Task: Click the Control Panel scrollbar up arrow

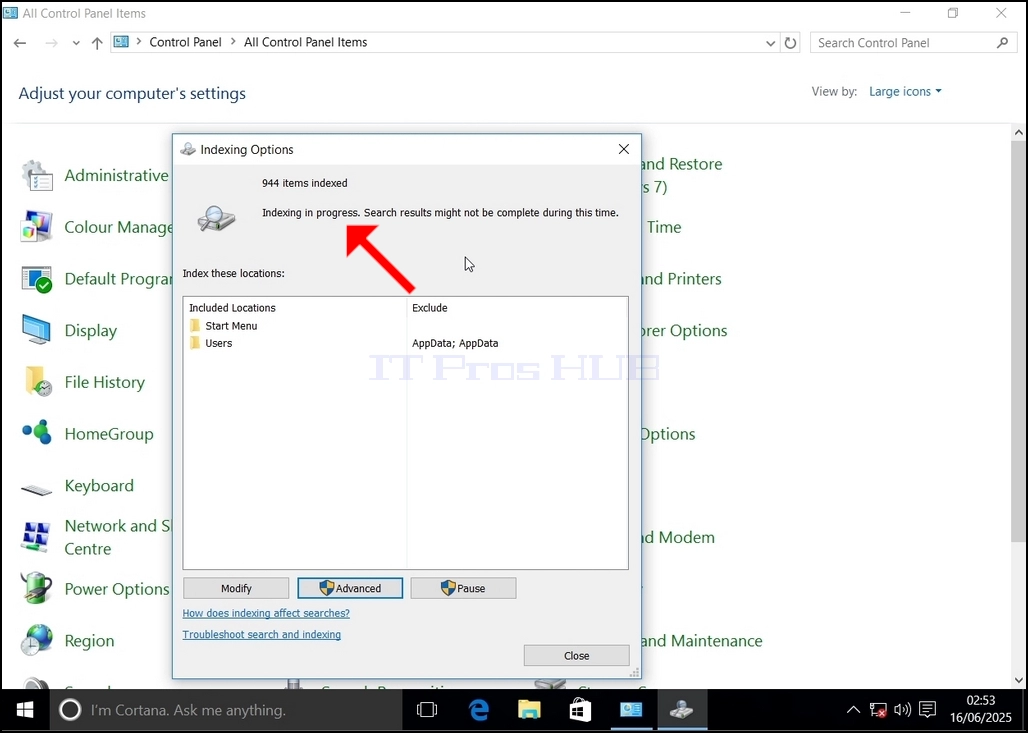Action: point(1019,132)
